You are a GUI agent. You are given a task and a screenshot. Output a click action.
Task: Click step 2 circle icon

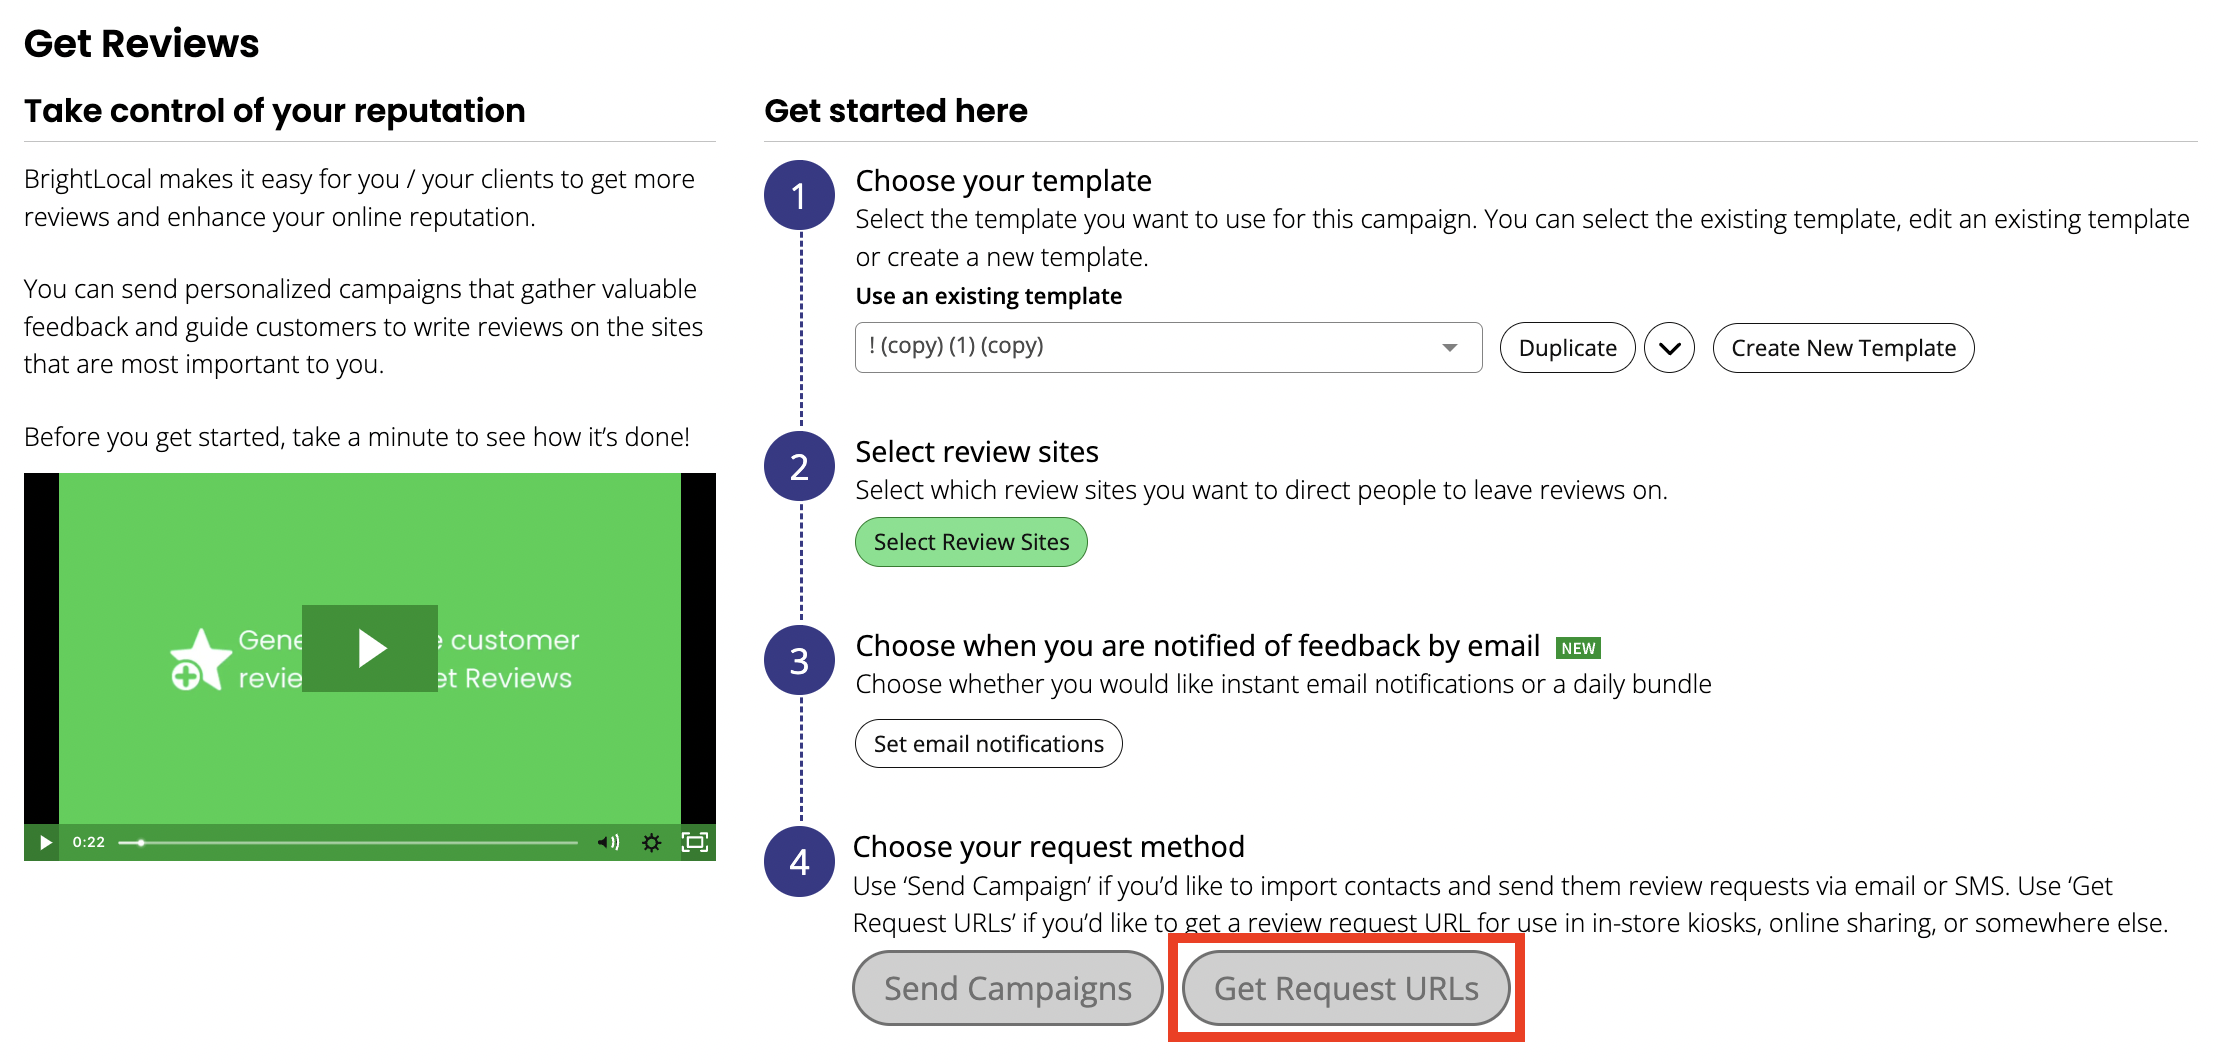[799, 467]
